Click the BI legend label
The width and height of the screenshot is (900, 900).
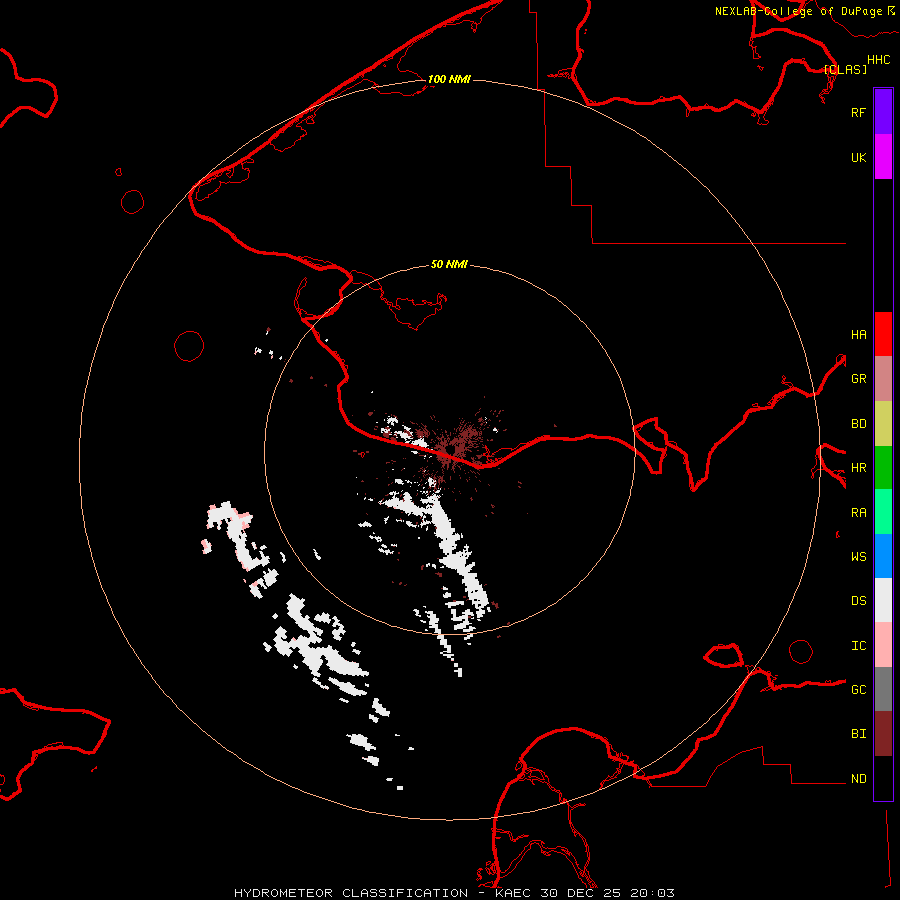tap(858, 734)
